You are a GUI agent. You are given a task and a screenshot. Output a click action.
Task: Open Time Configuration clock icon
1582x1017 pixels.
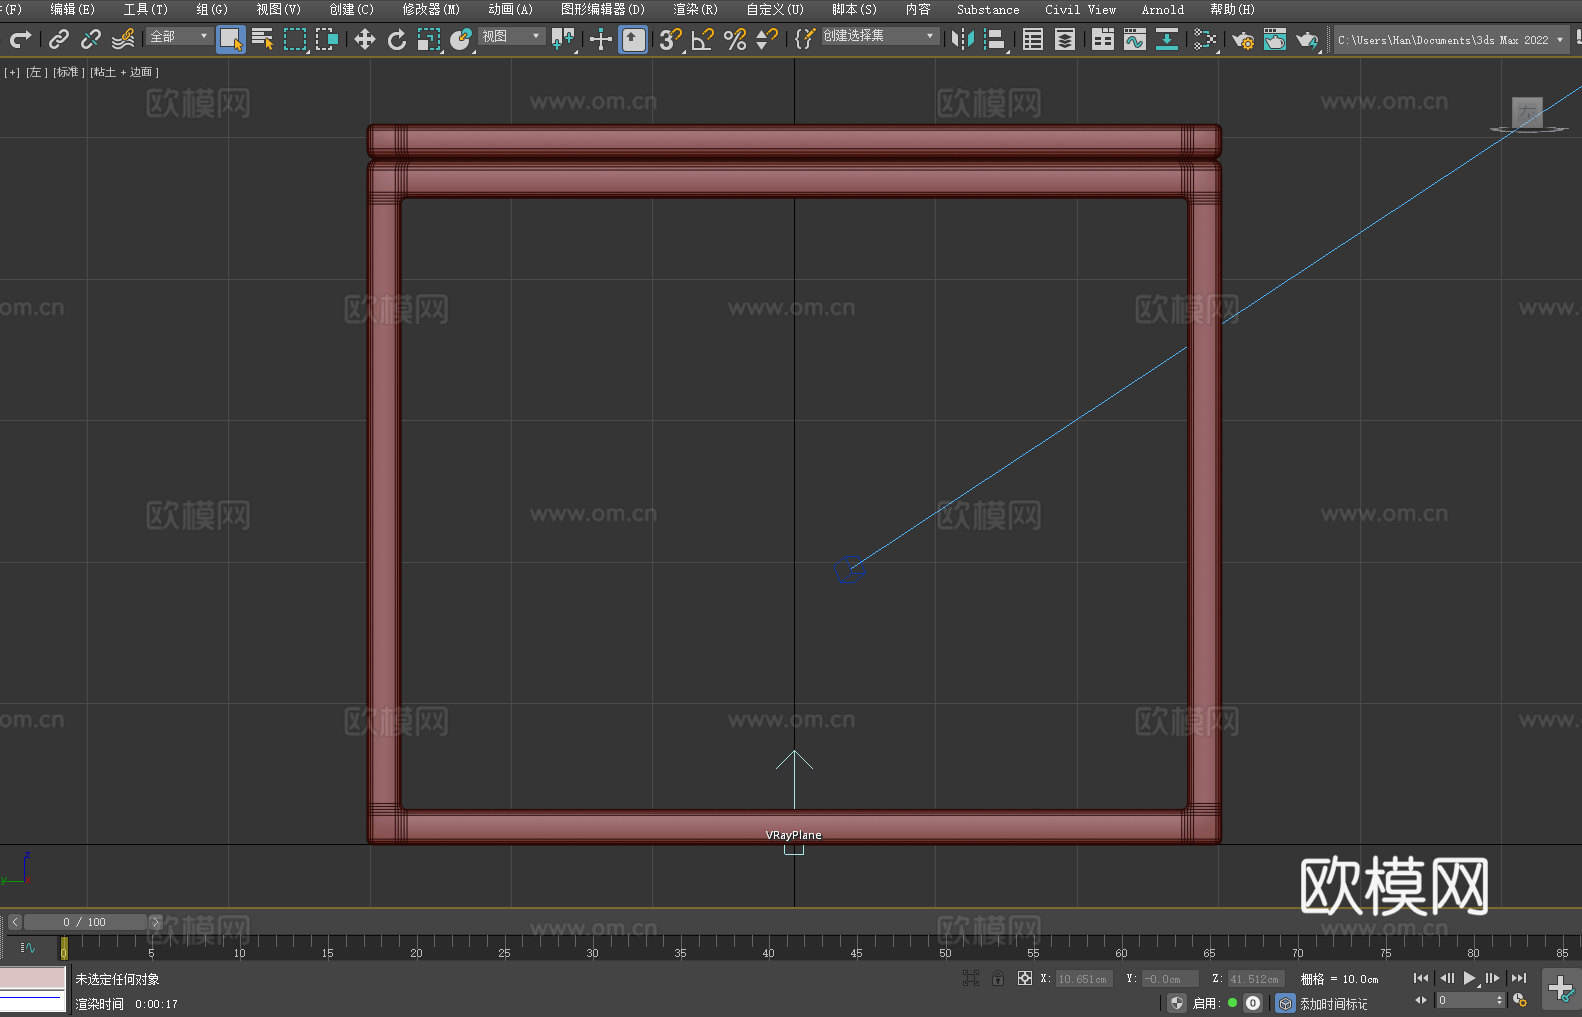click(x=1520, y=1000)
